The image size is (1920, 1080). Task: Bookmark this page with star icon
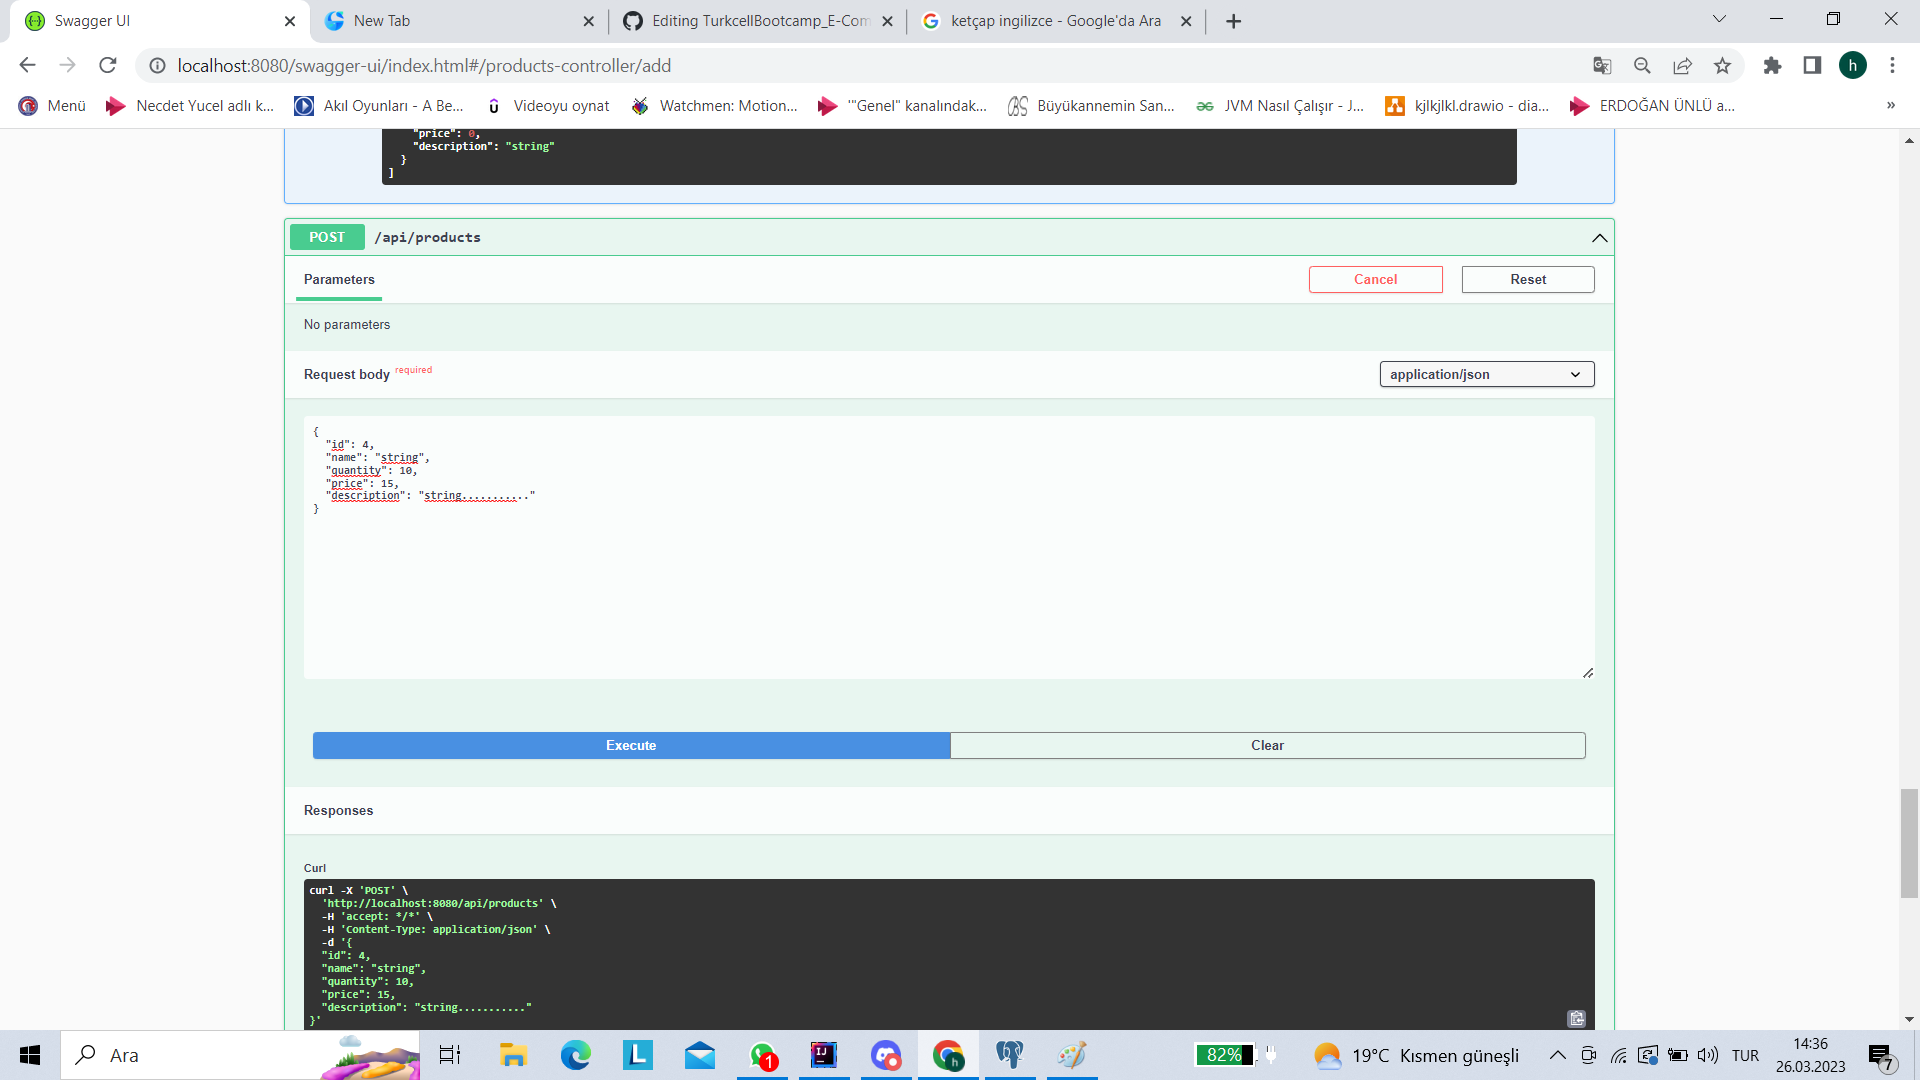1722,65
